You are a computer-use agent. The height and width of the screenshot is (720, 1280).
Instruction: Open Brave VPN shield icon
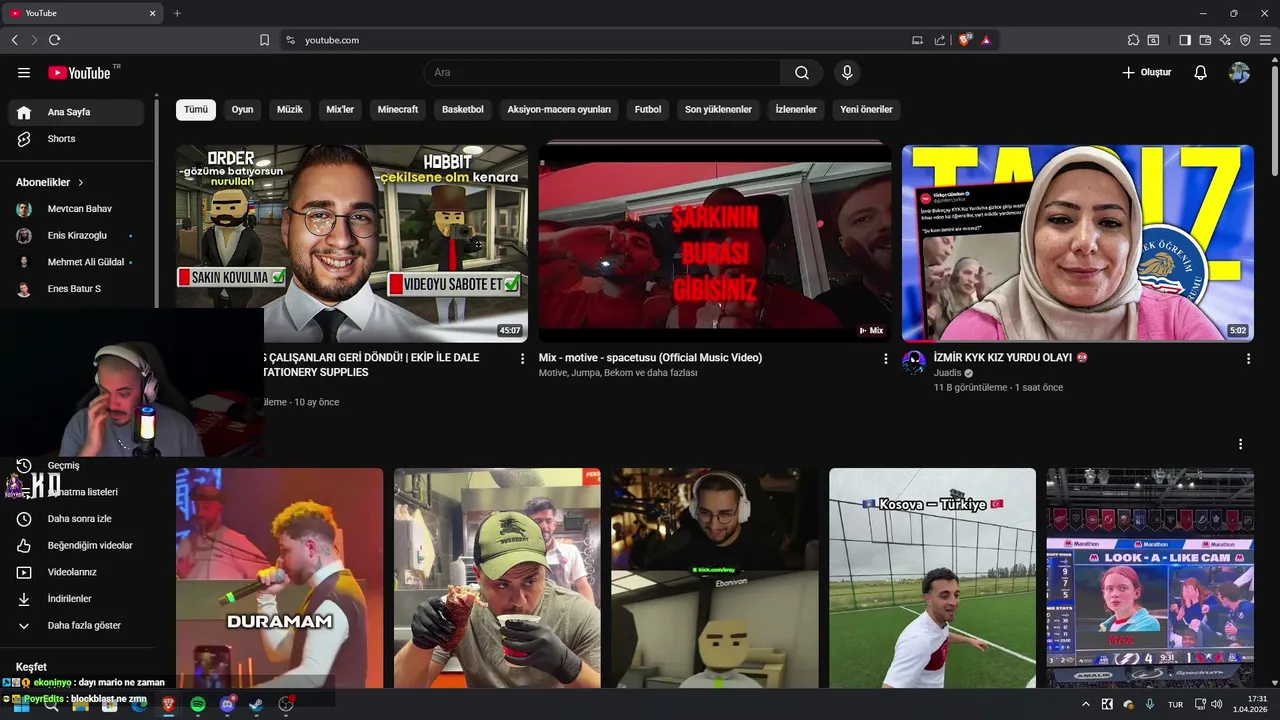pyautogui.click(x=1245, y=40)
